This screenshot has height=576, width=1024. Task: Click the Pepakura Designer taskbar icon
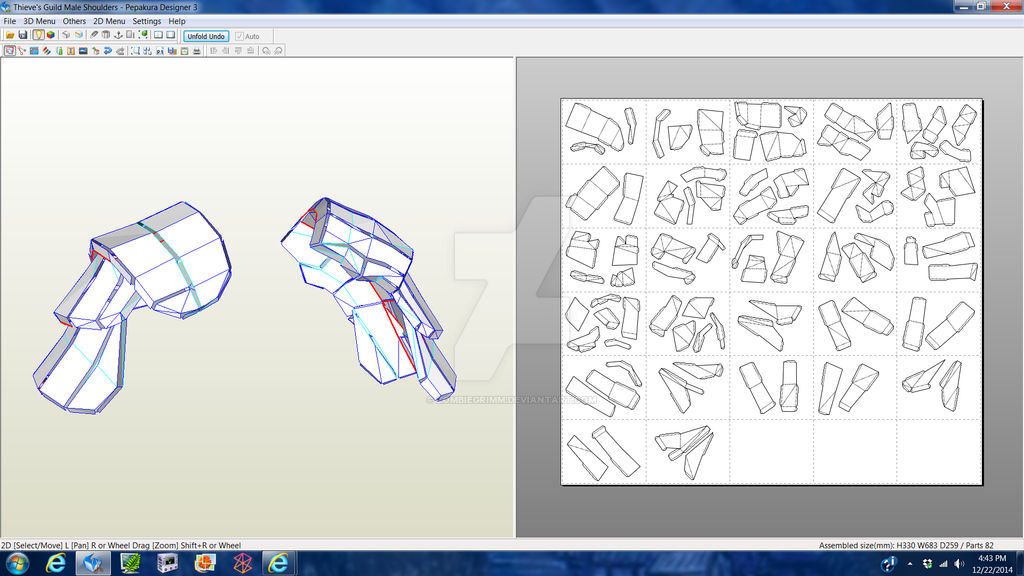93,563
